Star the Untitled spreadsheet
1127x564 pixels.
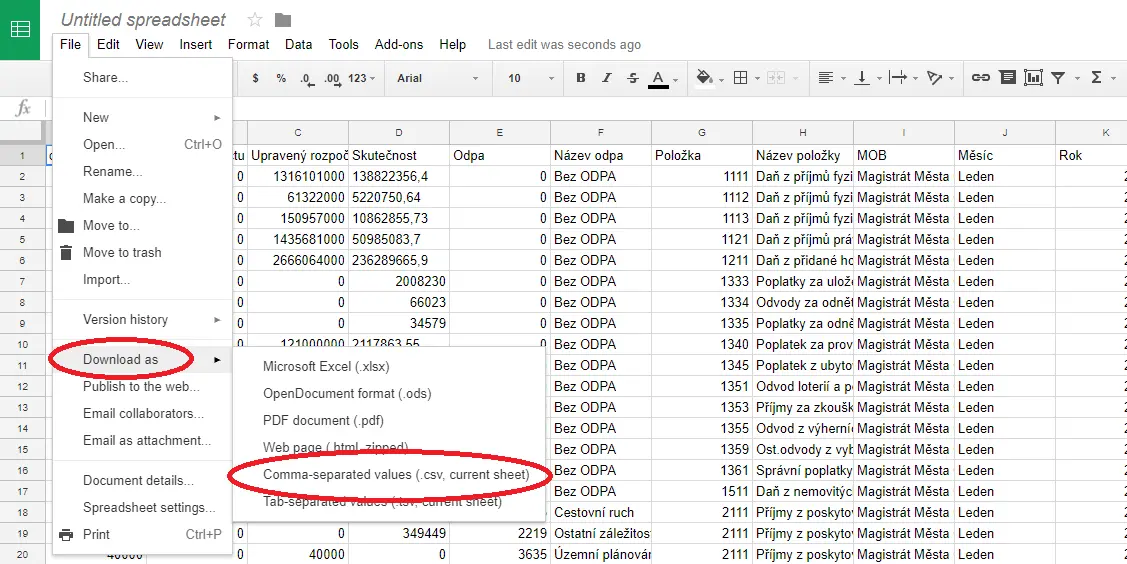point(254,19)
